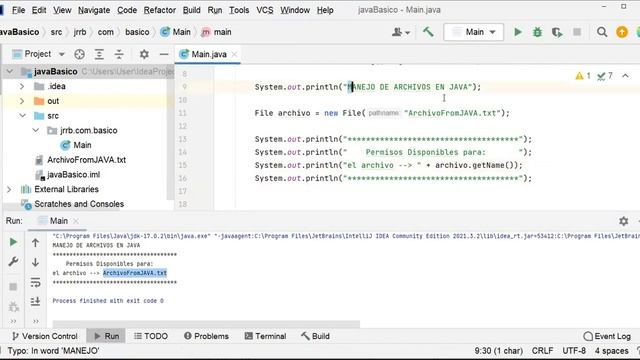640x360 pixels.
Task: Open the Code menu
Action: pyautogui.click(x=127, y=10)
